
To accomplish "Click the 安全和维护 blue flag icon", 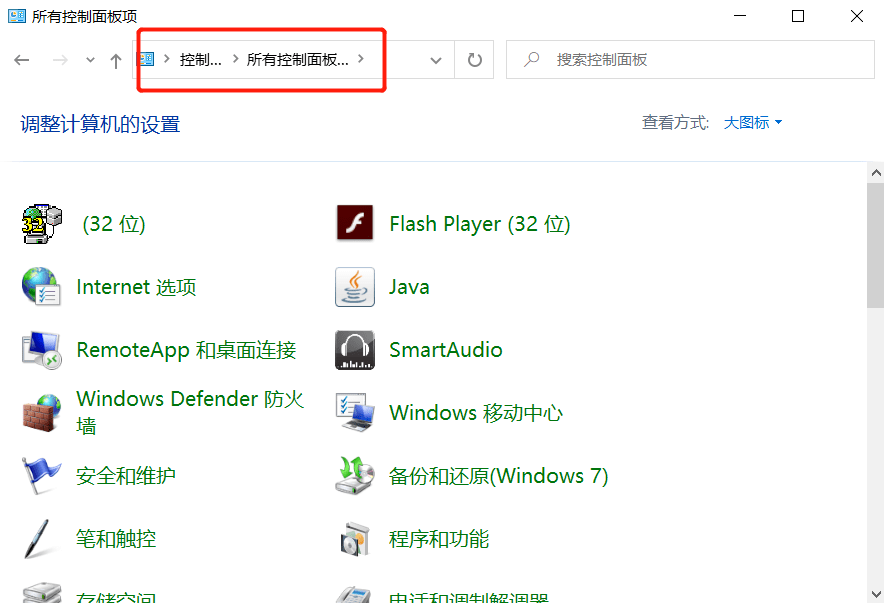I will tap(41, 476).
